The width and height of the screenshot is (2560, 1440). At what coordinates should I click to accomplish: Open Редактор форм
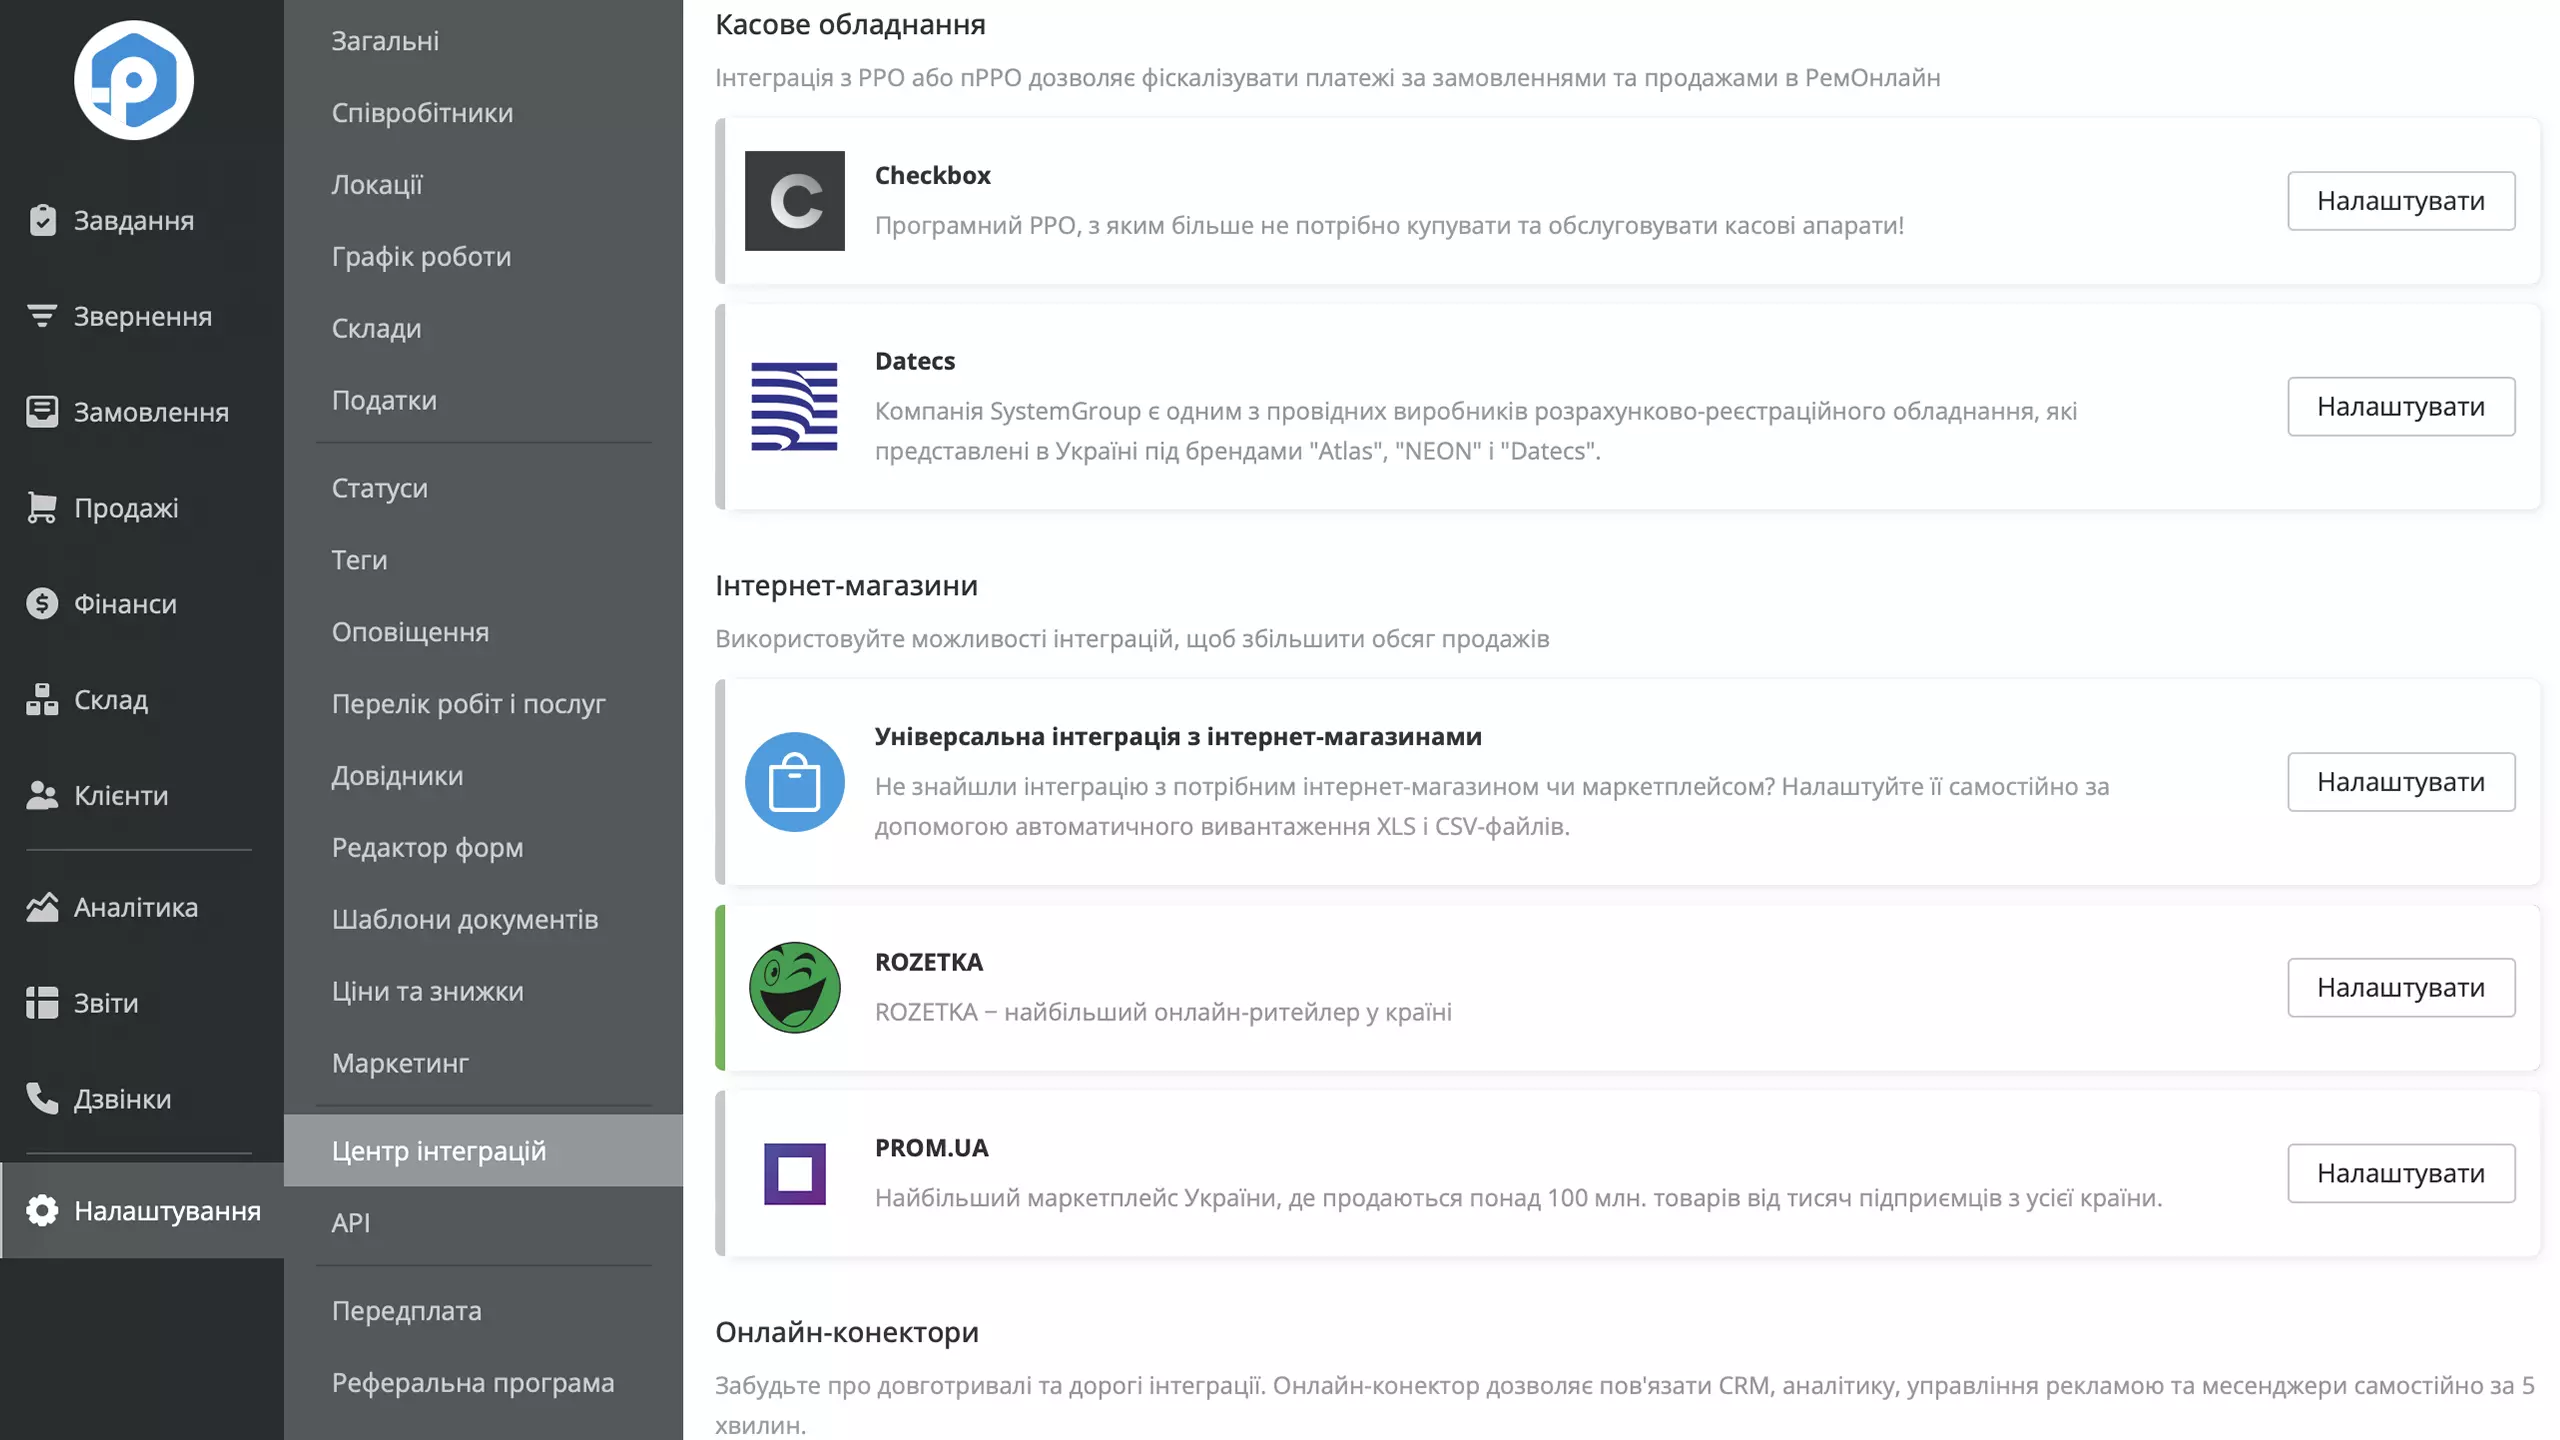tap(484, 847)
